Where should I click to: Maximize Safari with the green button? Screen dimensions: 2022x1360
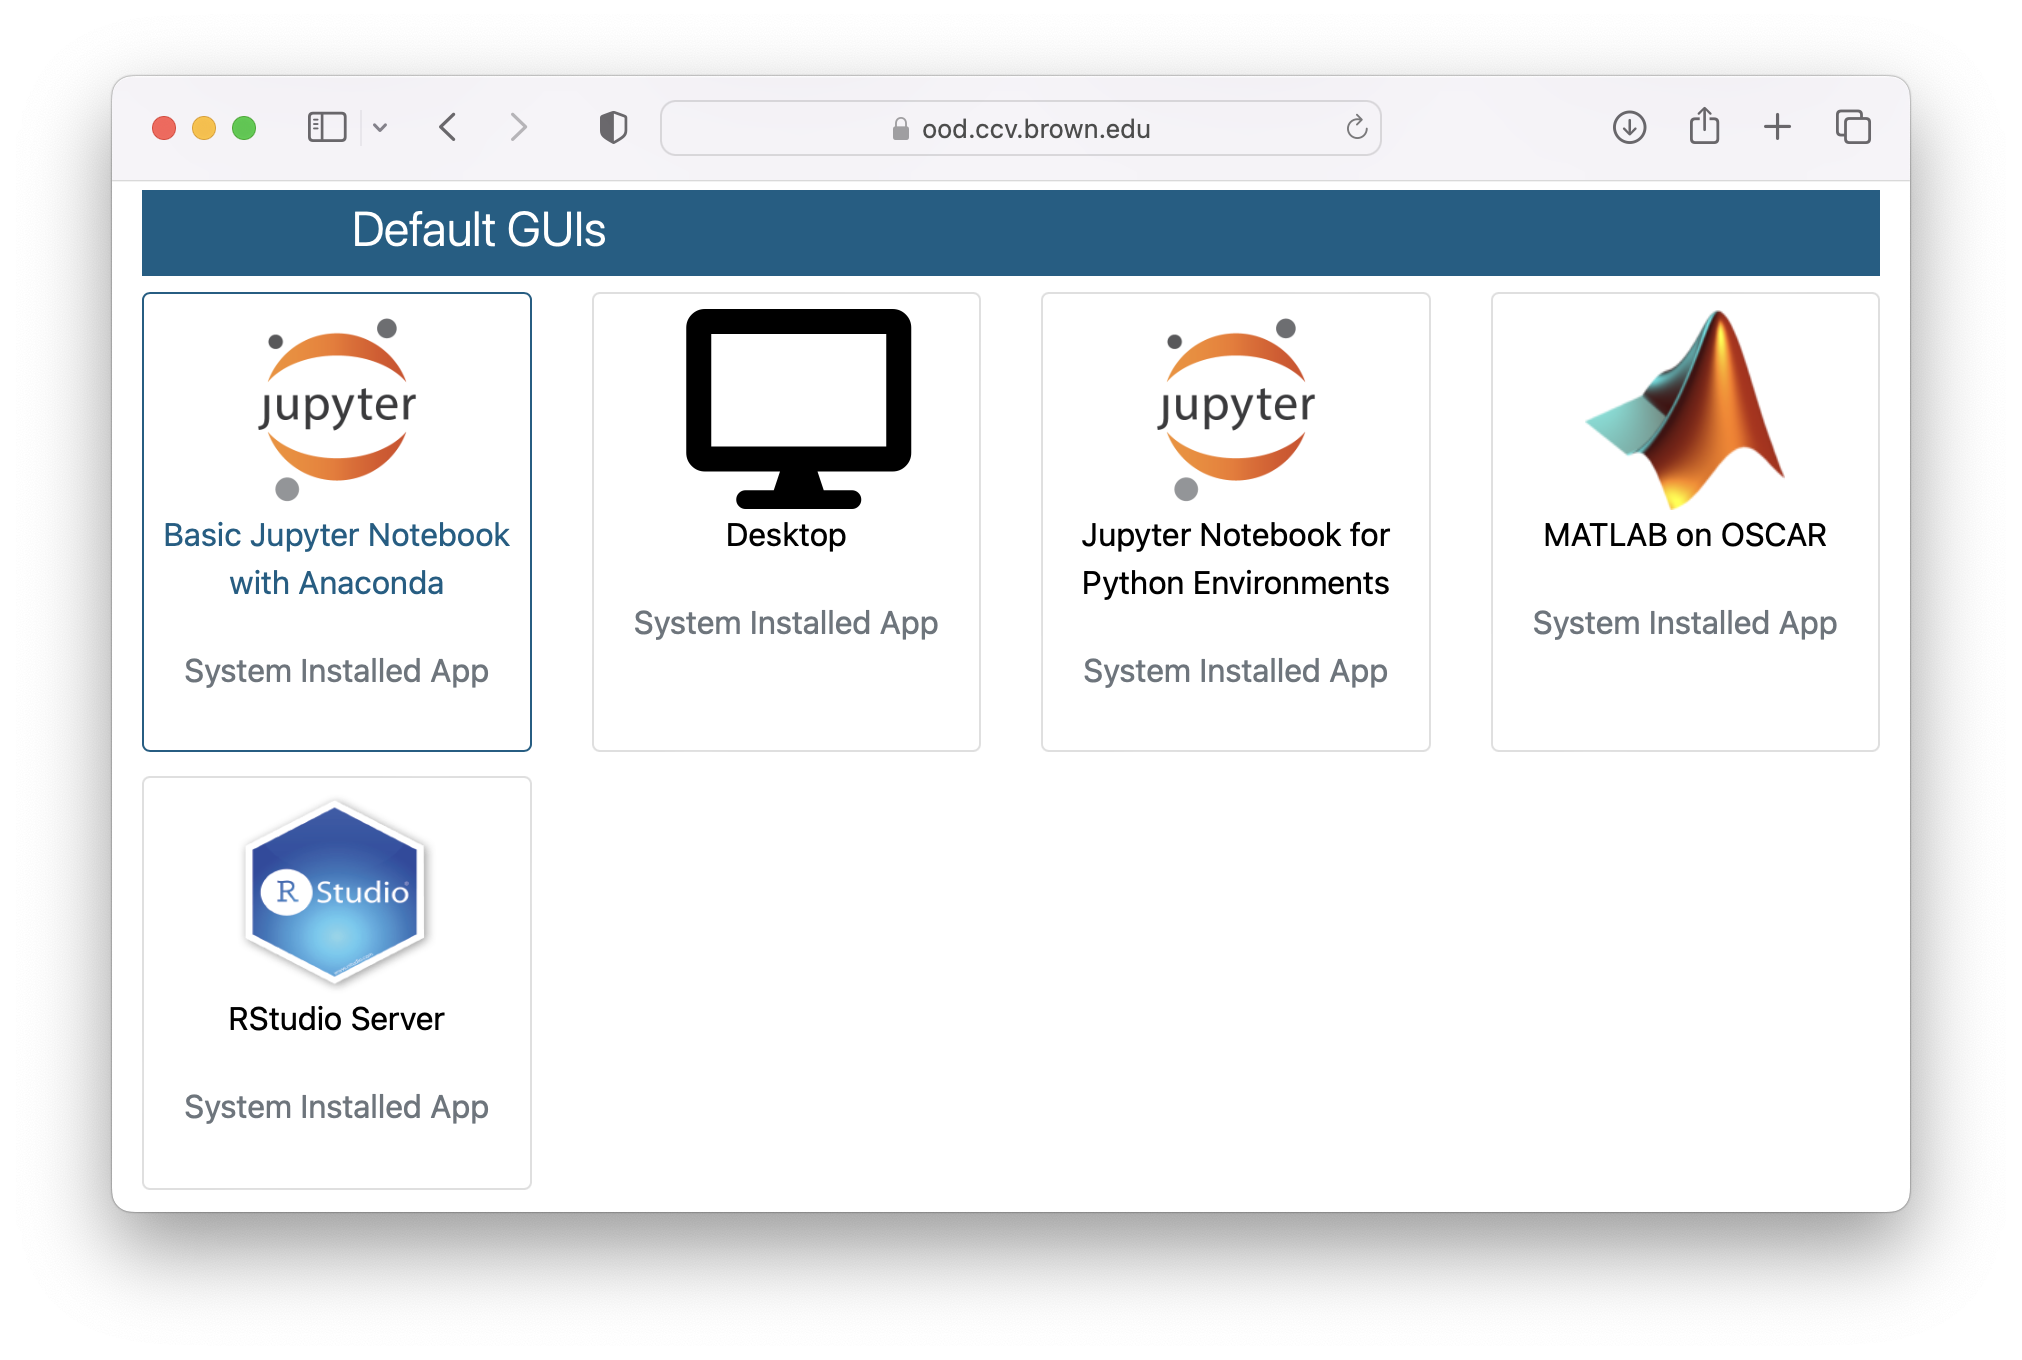[244, 128]
